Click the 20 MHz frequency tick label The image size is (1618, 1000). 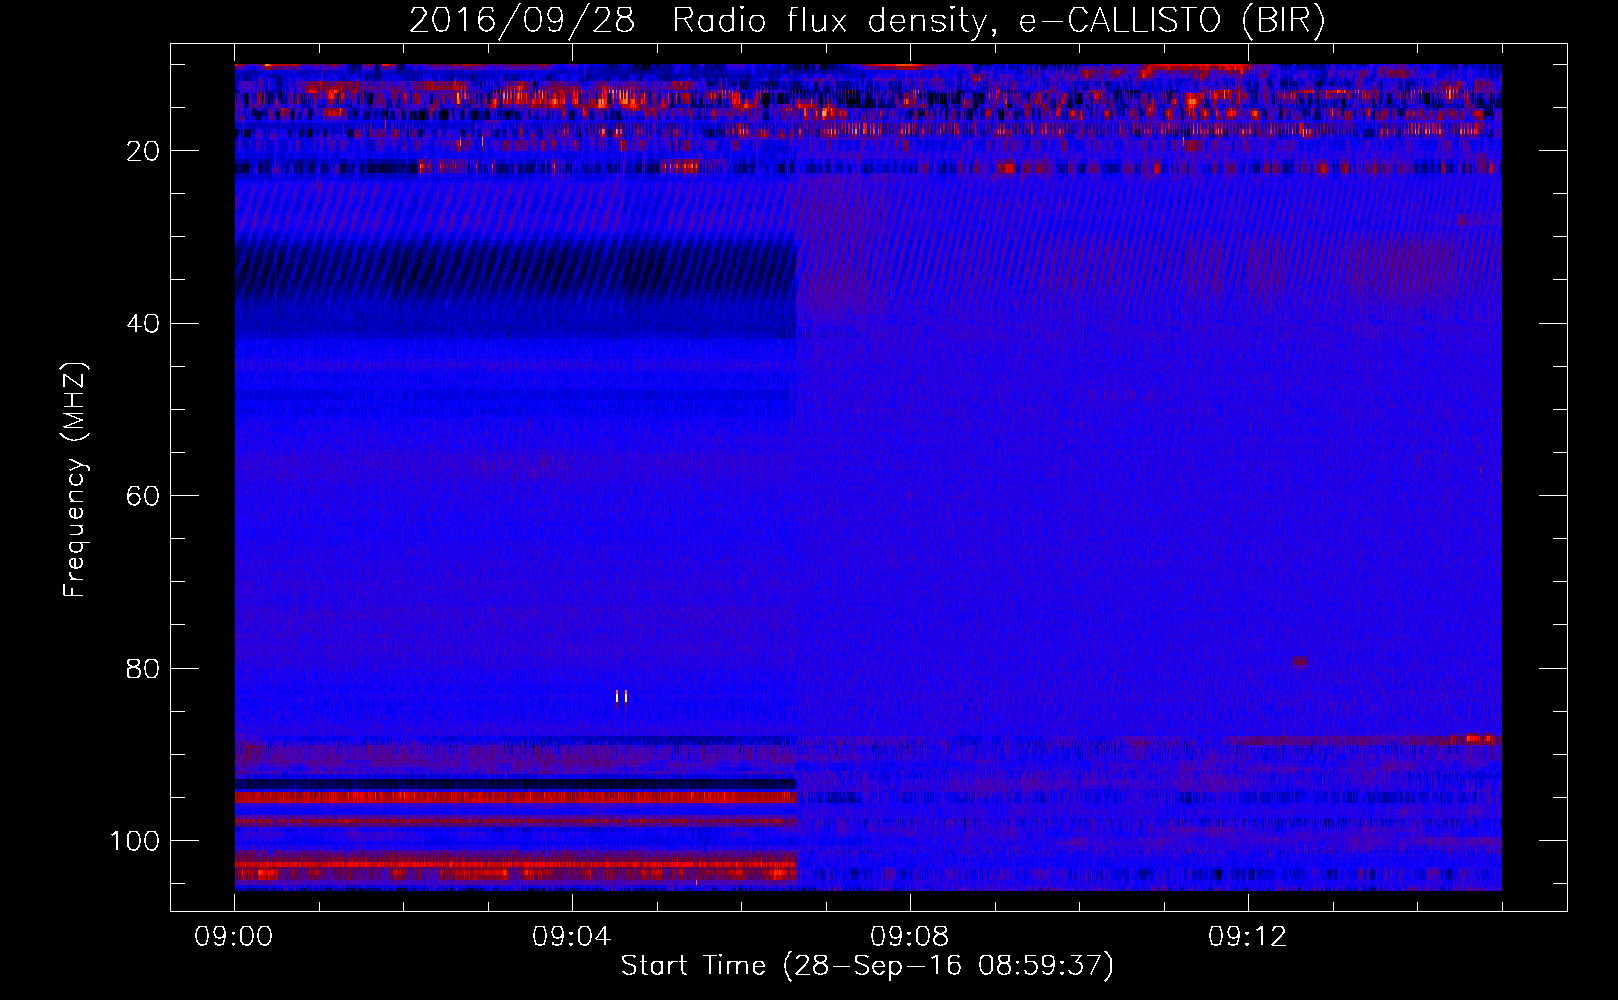[144, 151]
